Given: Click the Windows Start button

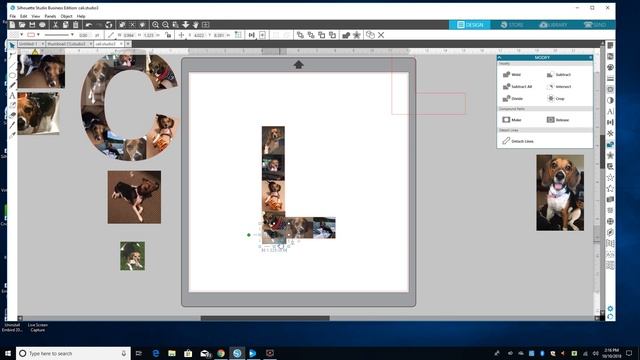Looking at the screenshot, I should pyautogui.click(x=7, y=353).
